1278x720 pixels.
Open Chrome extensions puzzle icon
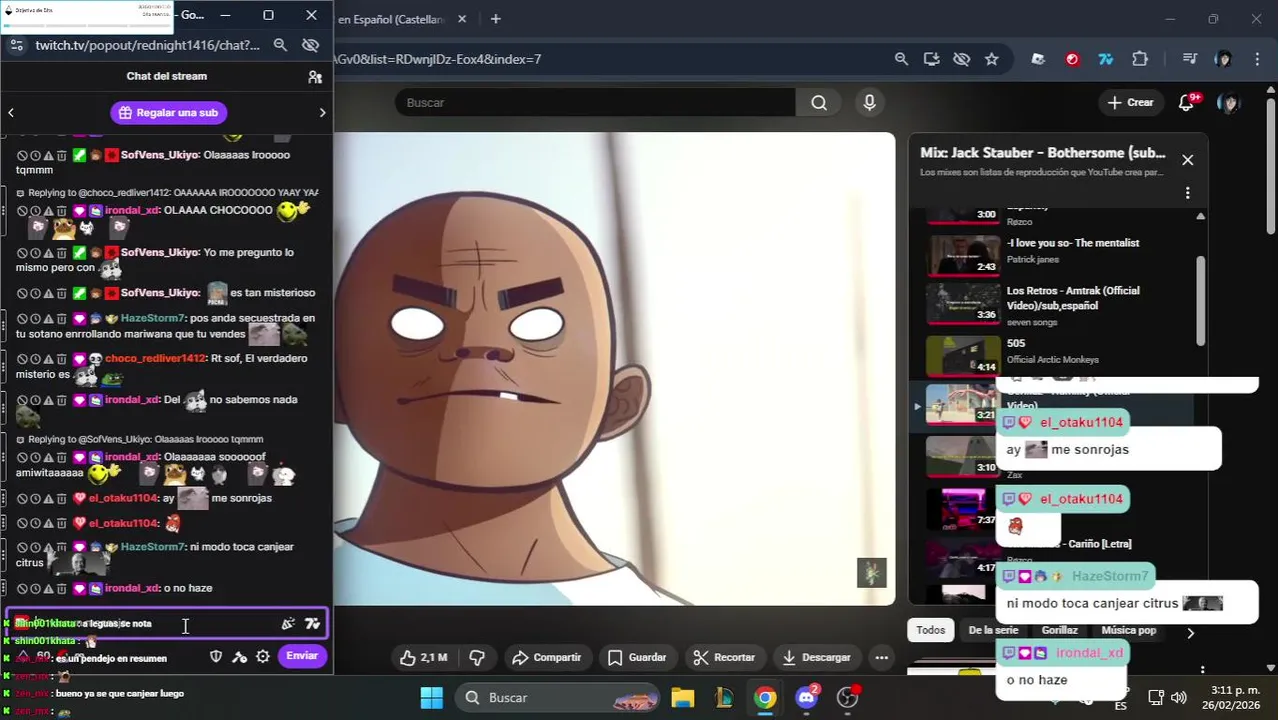tap(1139, 59)
